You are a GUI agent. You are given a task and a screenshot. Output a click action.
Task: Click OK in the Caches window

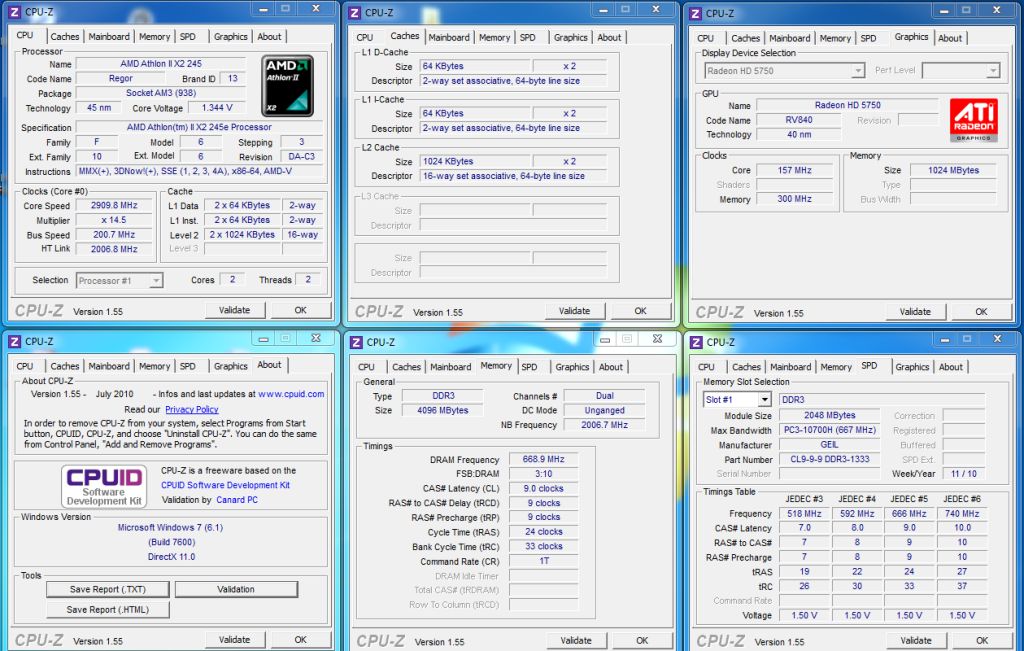coord(641,311)
